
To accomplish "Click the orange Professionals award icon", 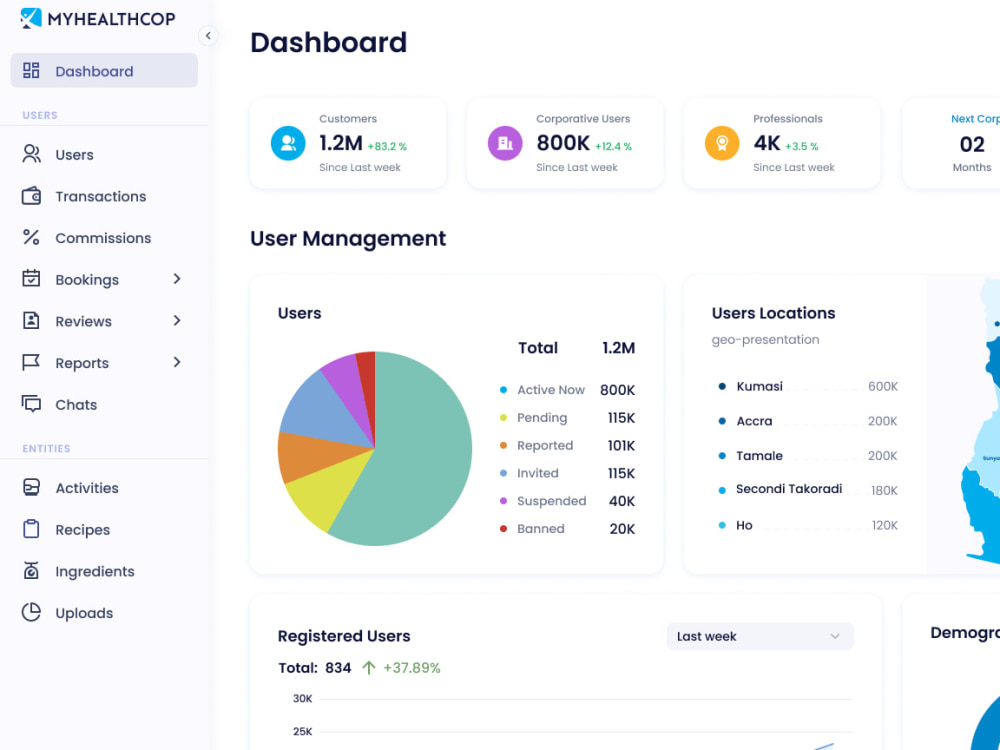I will [x=722, y=143].
